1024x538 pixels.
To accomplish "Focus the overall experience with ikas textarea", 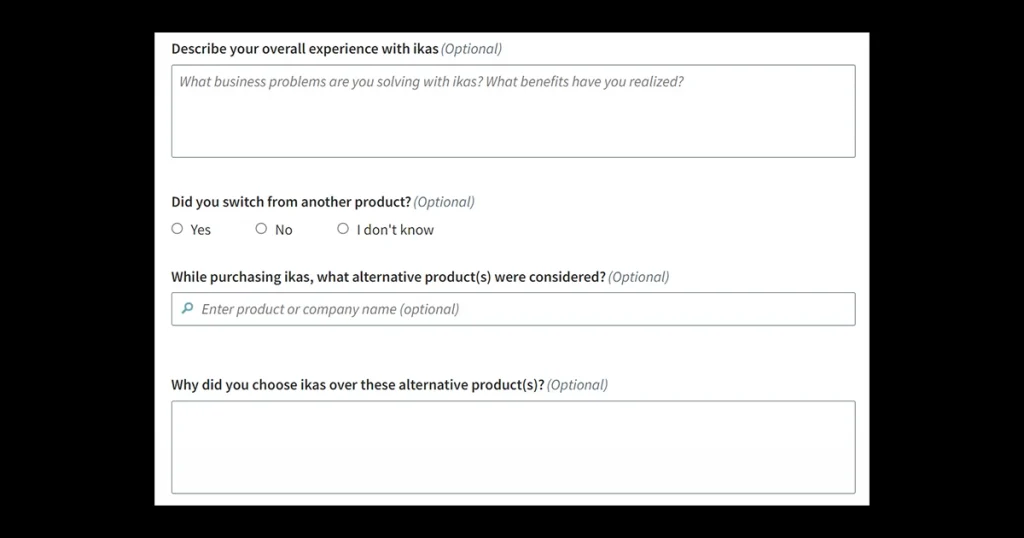I will point(513,111).
